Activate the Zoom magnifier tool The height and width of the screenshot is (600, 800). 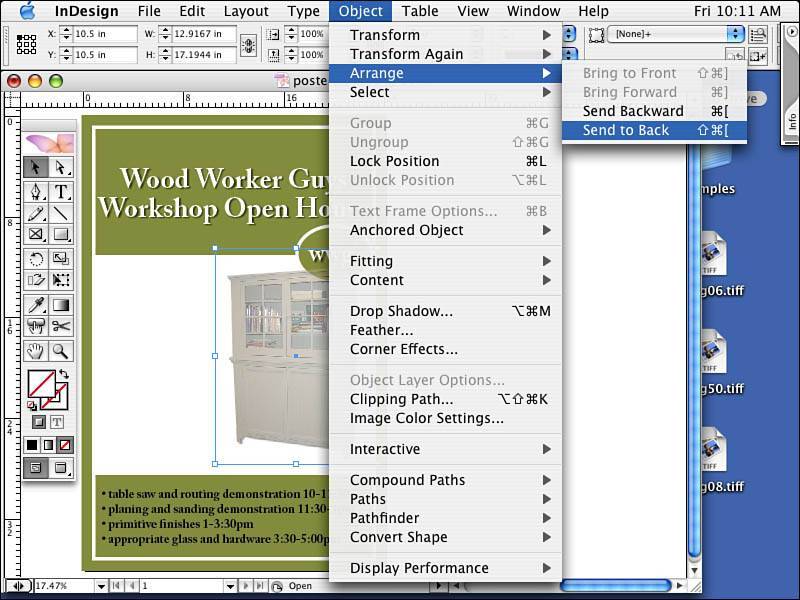point(62,351)
